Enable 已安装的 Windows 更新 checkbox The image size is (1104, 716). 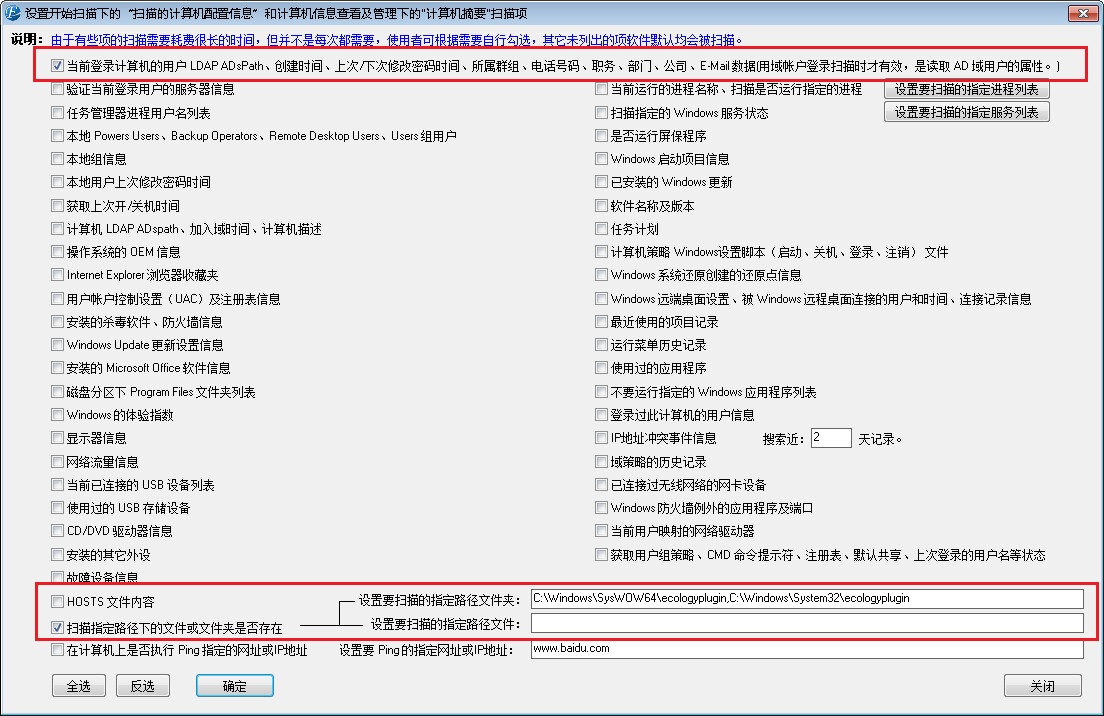(601, 182)
